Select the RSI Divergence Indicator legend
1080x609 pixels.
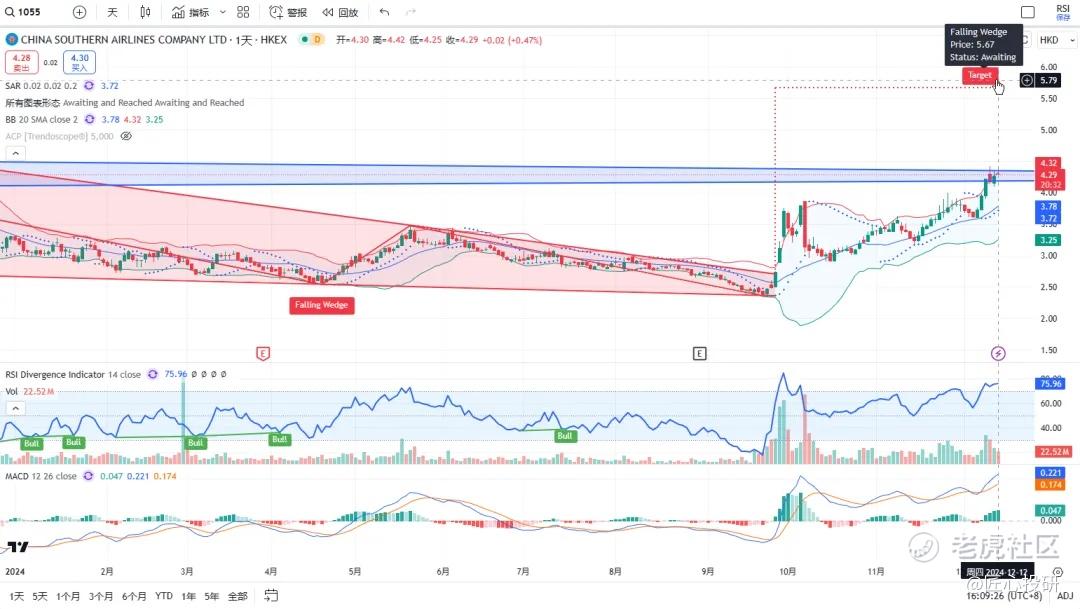coord(73,374)
